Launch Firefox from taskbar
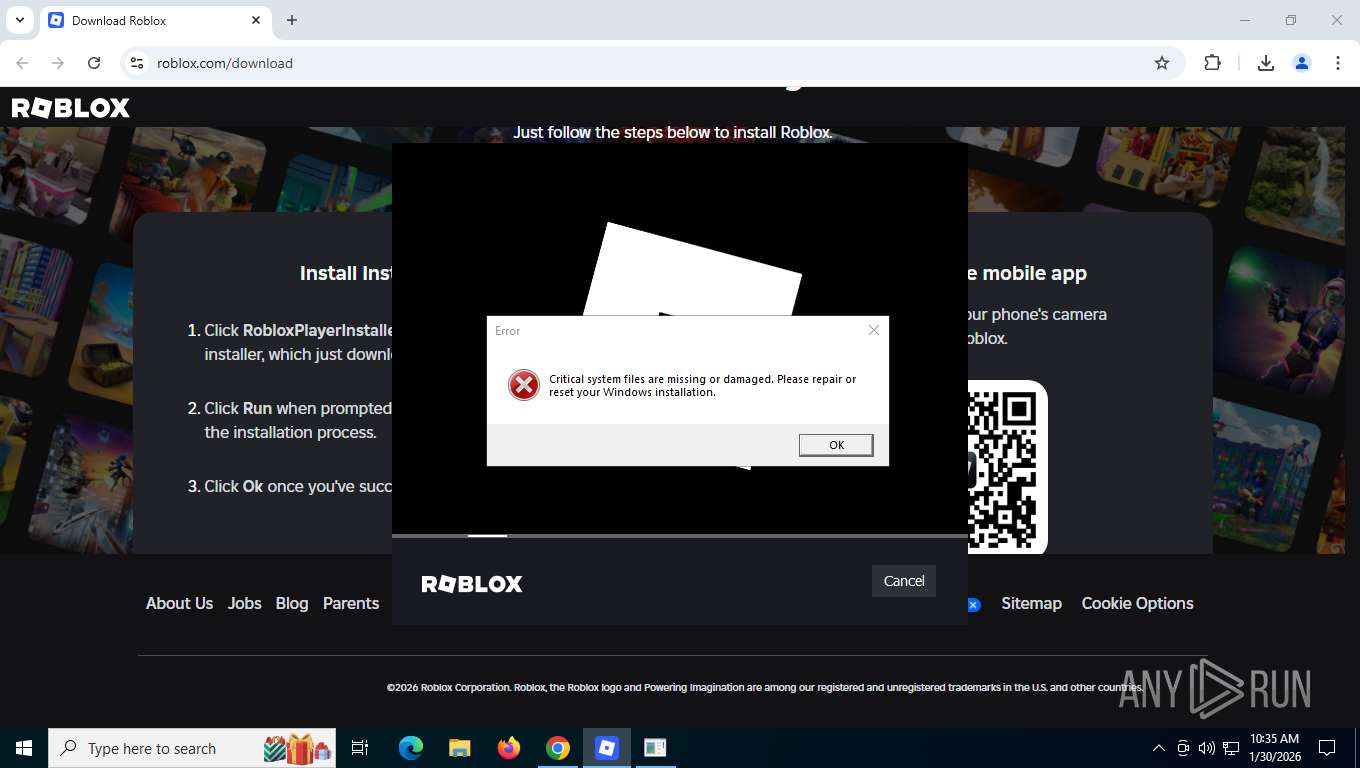1360x768 pixels. [509, 748]
